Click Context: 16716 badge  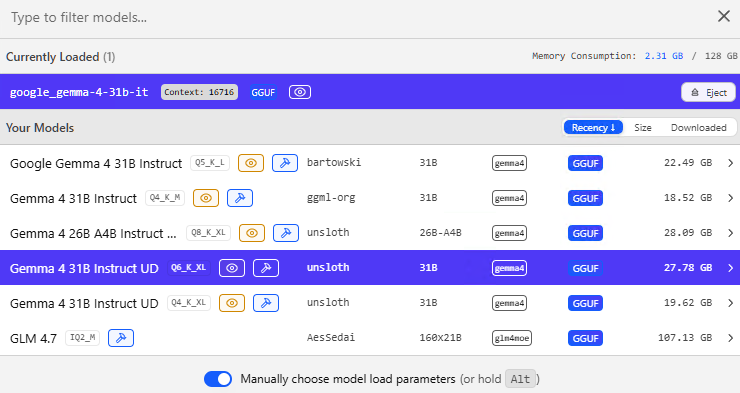click(199, 92)
